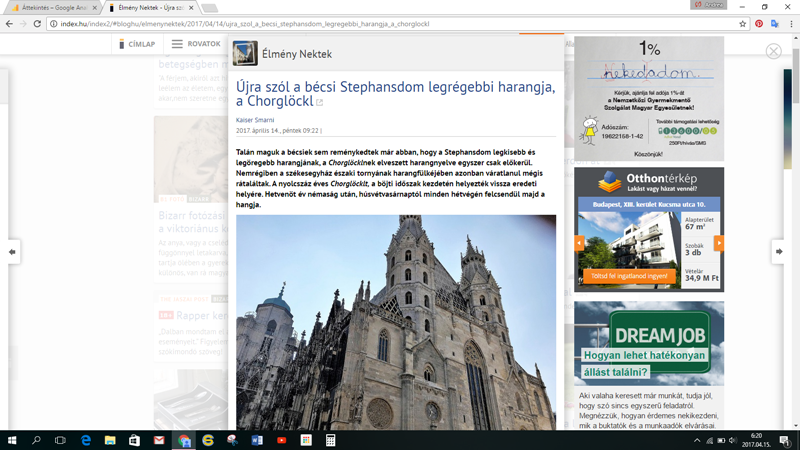Click Otthontérkép ad next orange arrow
Screen dimensions: 800x450
[718, 243]
